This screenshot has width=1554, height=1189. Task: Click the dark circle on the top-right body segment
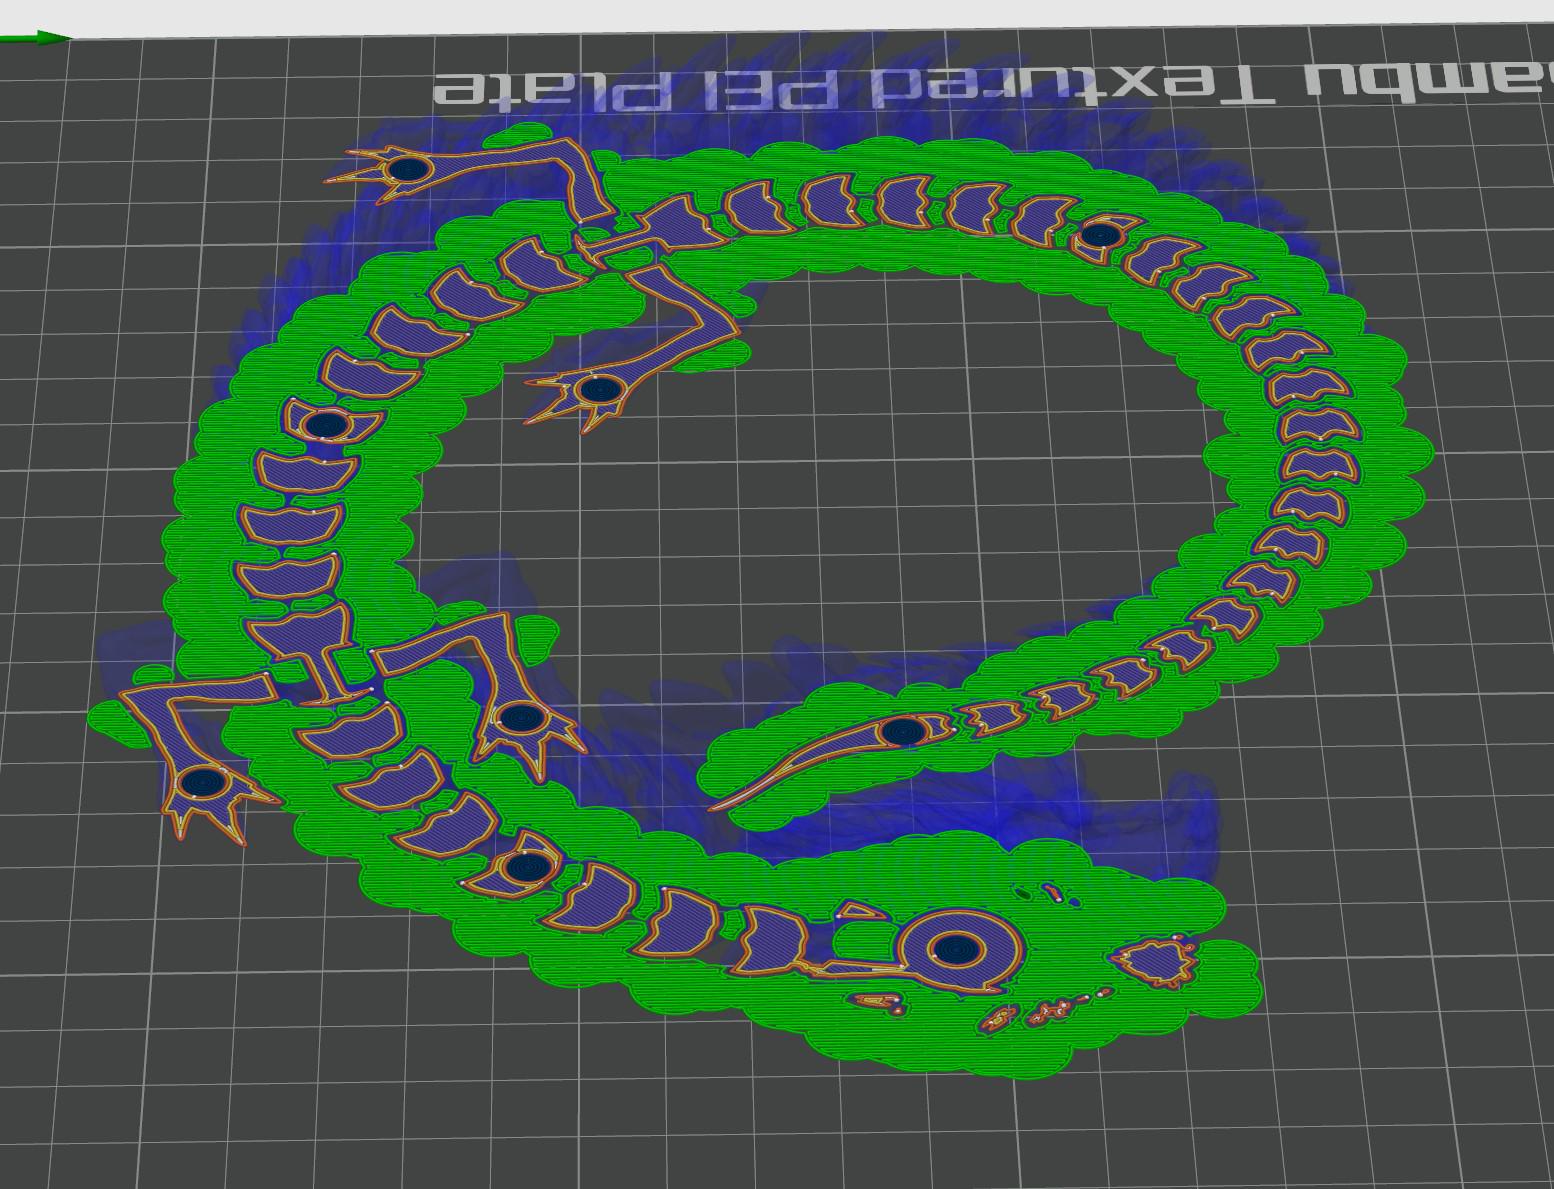[x=1101, y=236]
